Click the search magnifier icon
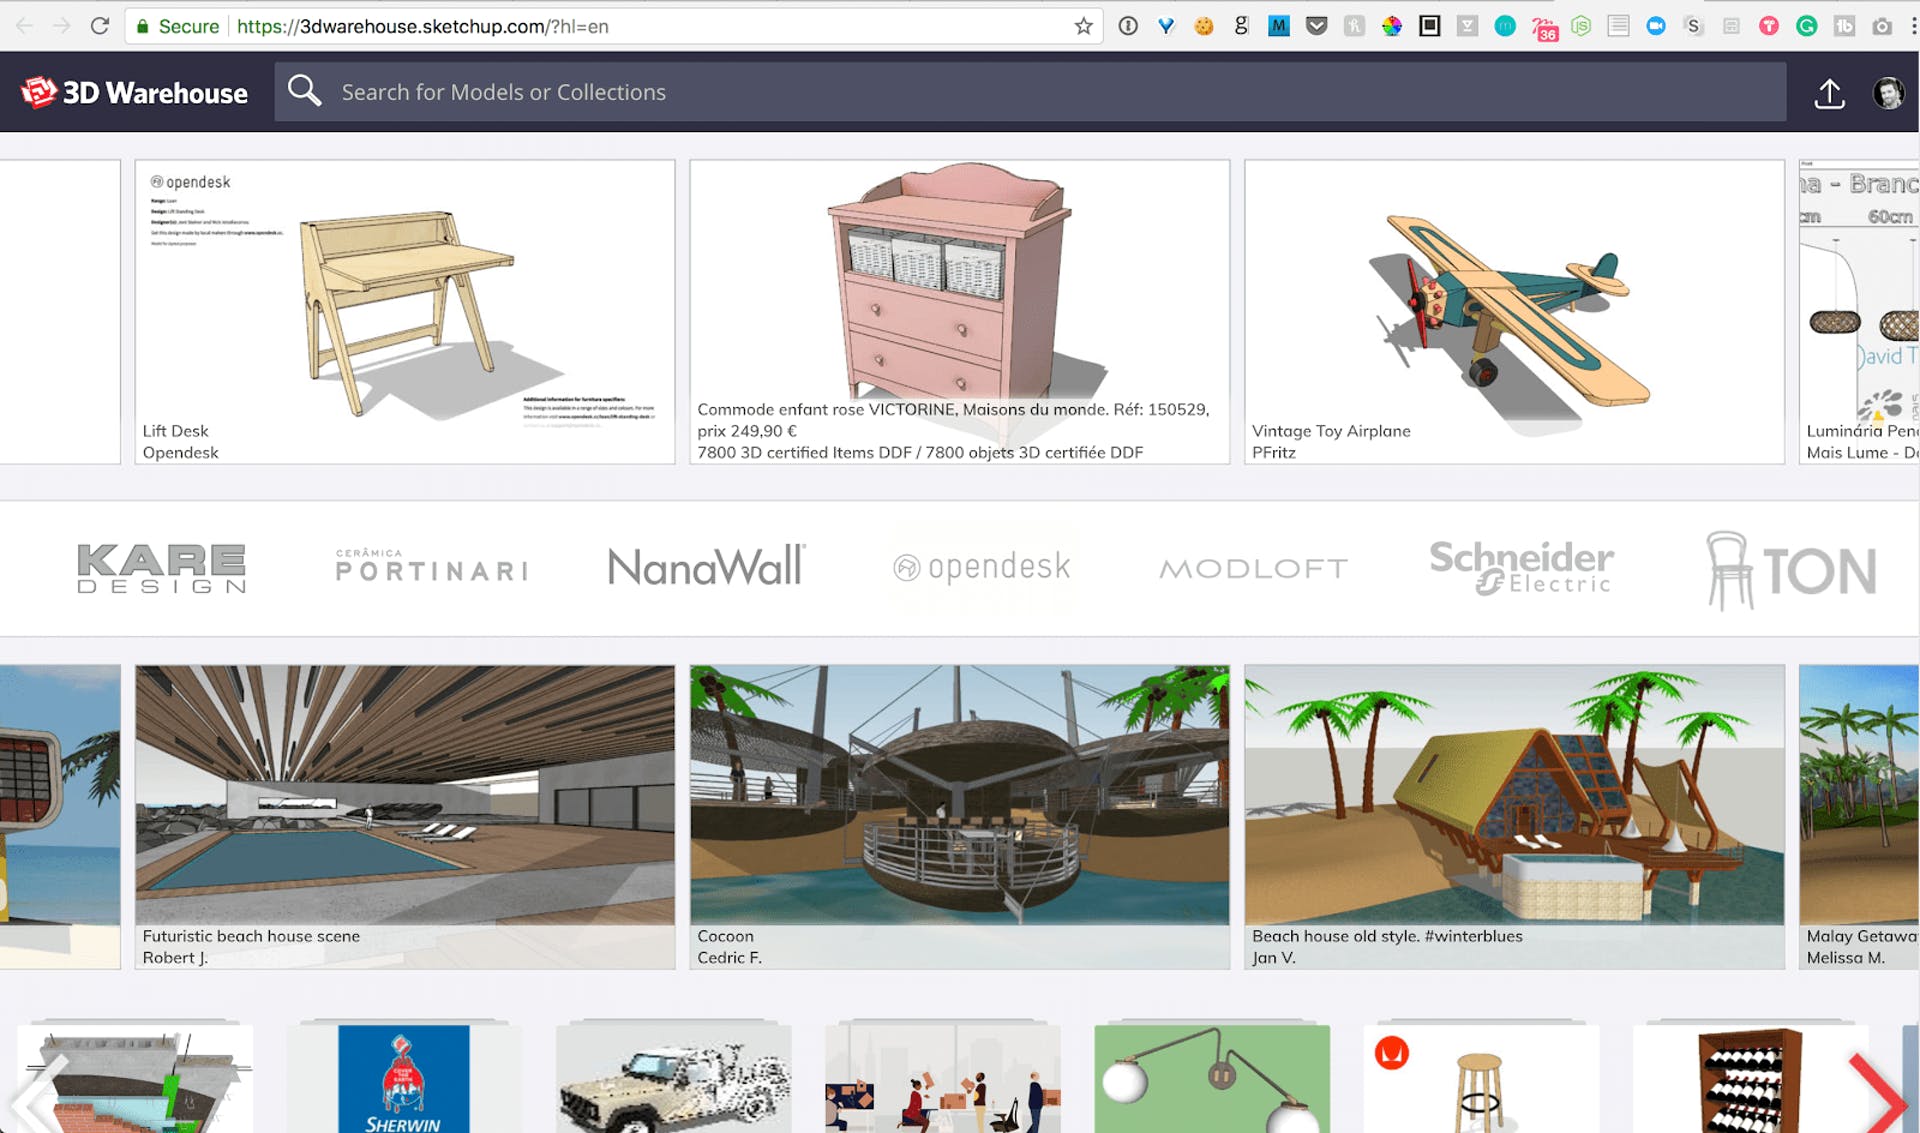Viewport: 1920px width, 1133px height. point(304,91)
